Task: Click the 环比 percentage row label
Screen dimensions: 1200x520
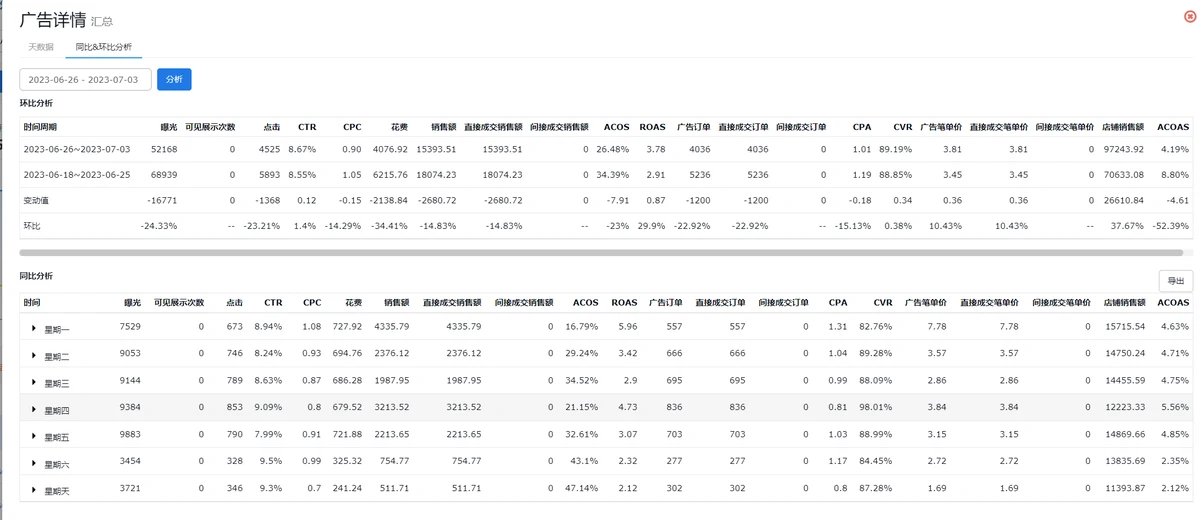Action: coord(33,226)
